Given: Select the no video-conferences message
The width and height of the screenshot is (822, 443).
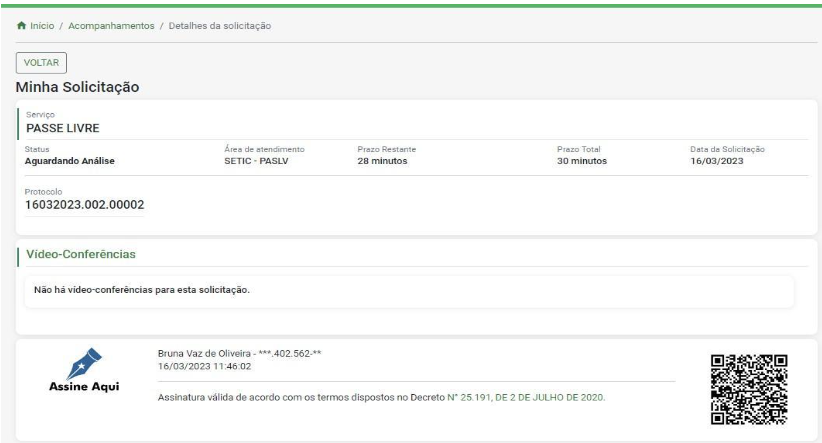Looking at the screenshot, I should [x=142, y=290].
